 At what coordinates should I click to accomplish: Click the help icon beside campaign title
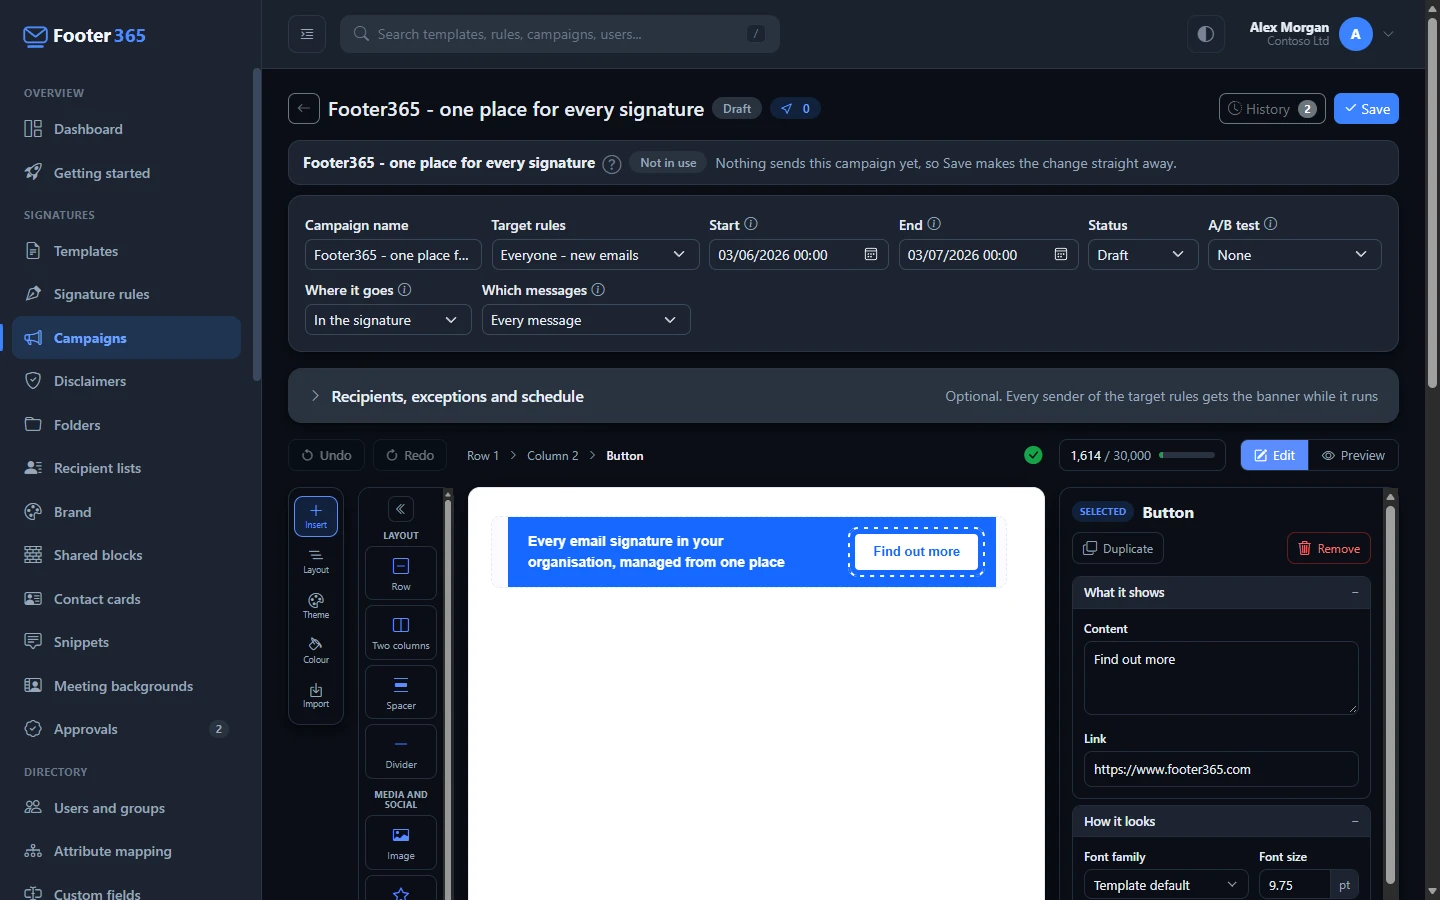pos(612,164)
